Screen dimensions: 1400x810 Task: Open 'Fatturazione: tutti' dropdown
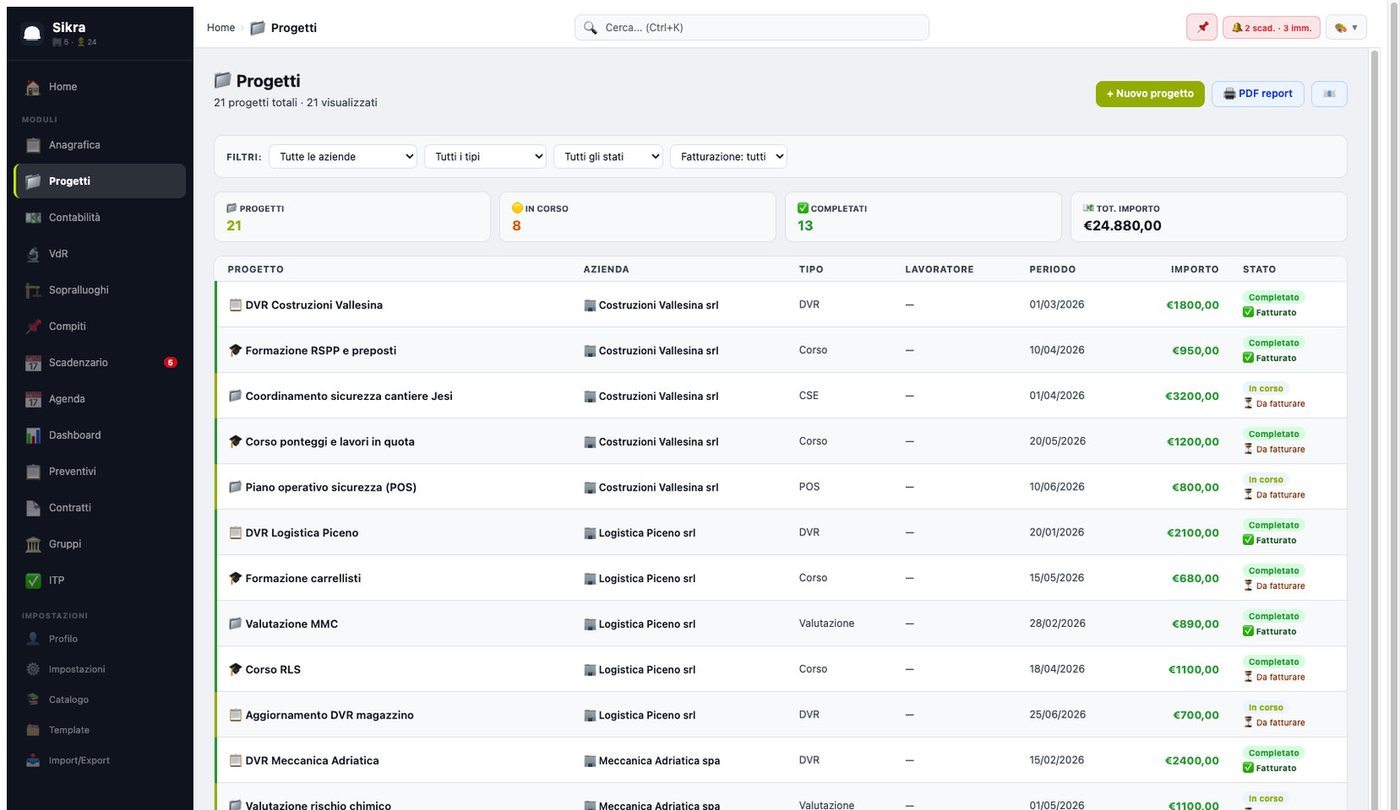(x=728, y=156)
